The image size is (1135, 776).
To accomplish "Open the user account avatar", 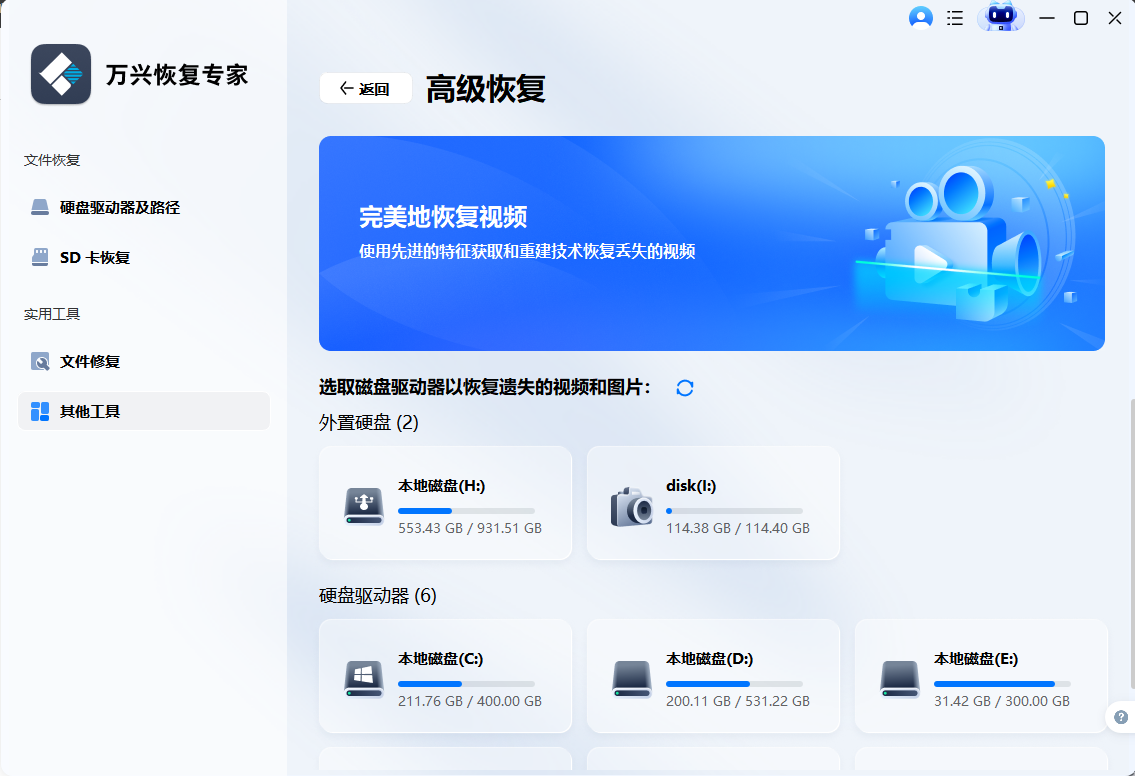I will coord(920,17).
